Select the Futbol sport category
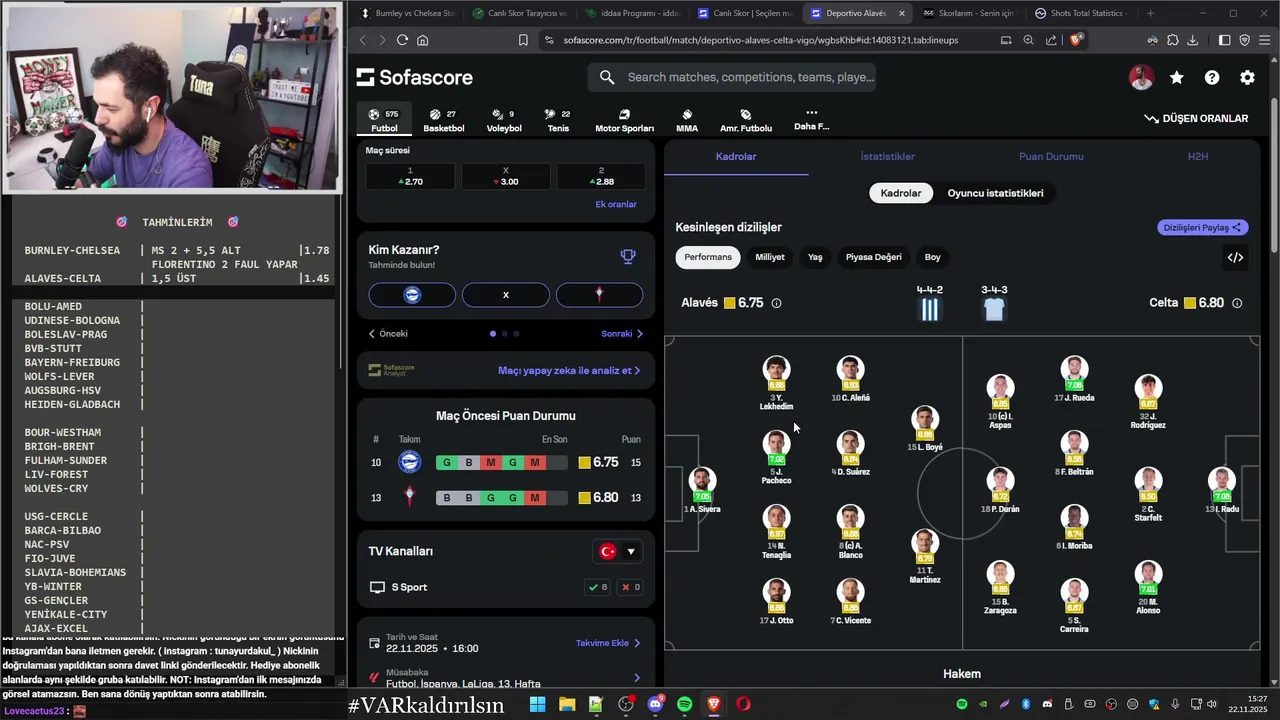Image resolution: width=1280 pixels, height=720 pixels. 384,121
